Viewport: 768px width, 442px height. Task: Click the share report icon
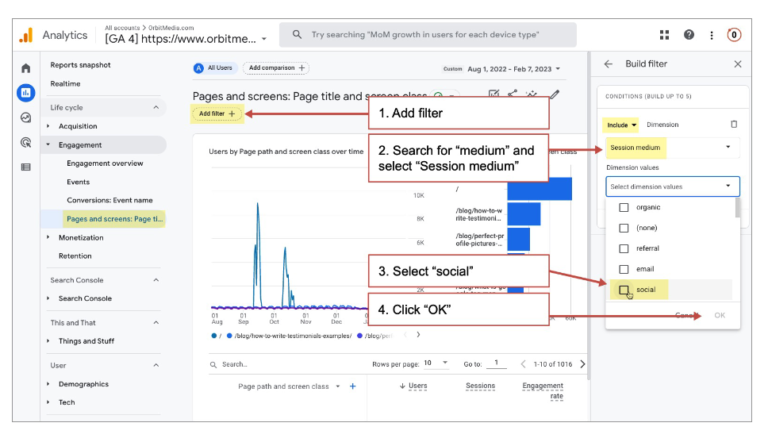512,94
